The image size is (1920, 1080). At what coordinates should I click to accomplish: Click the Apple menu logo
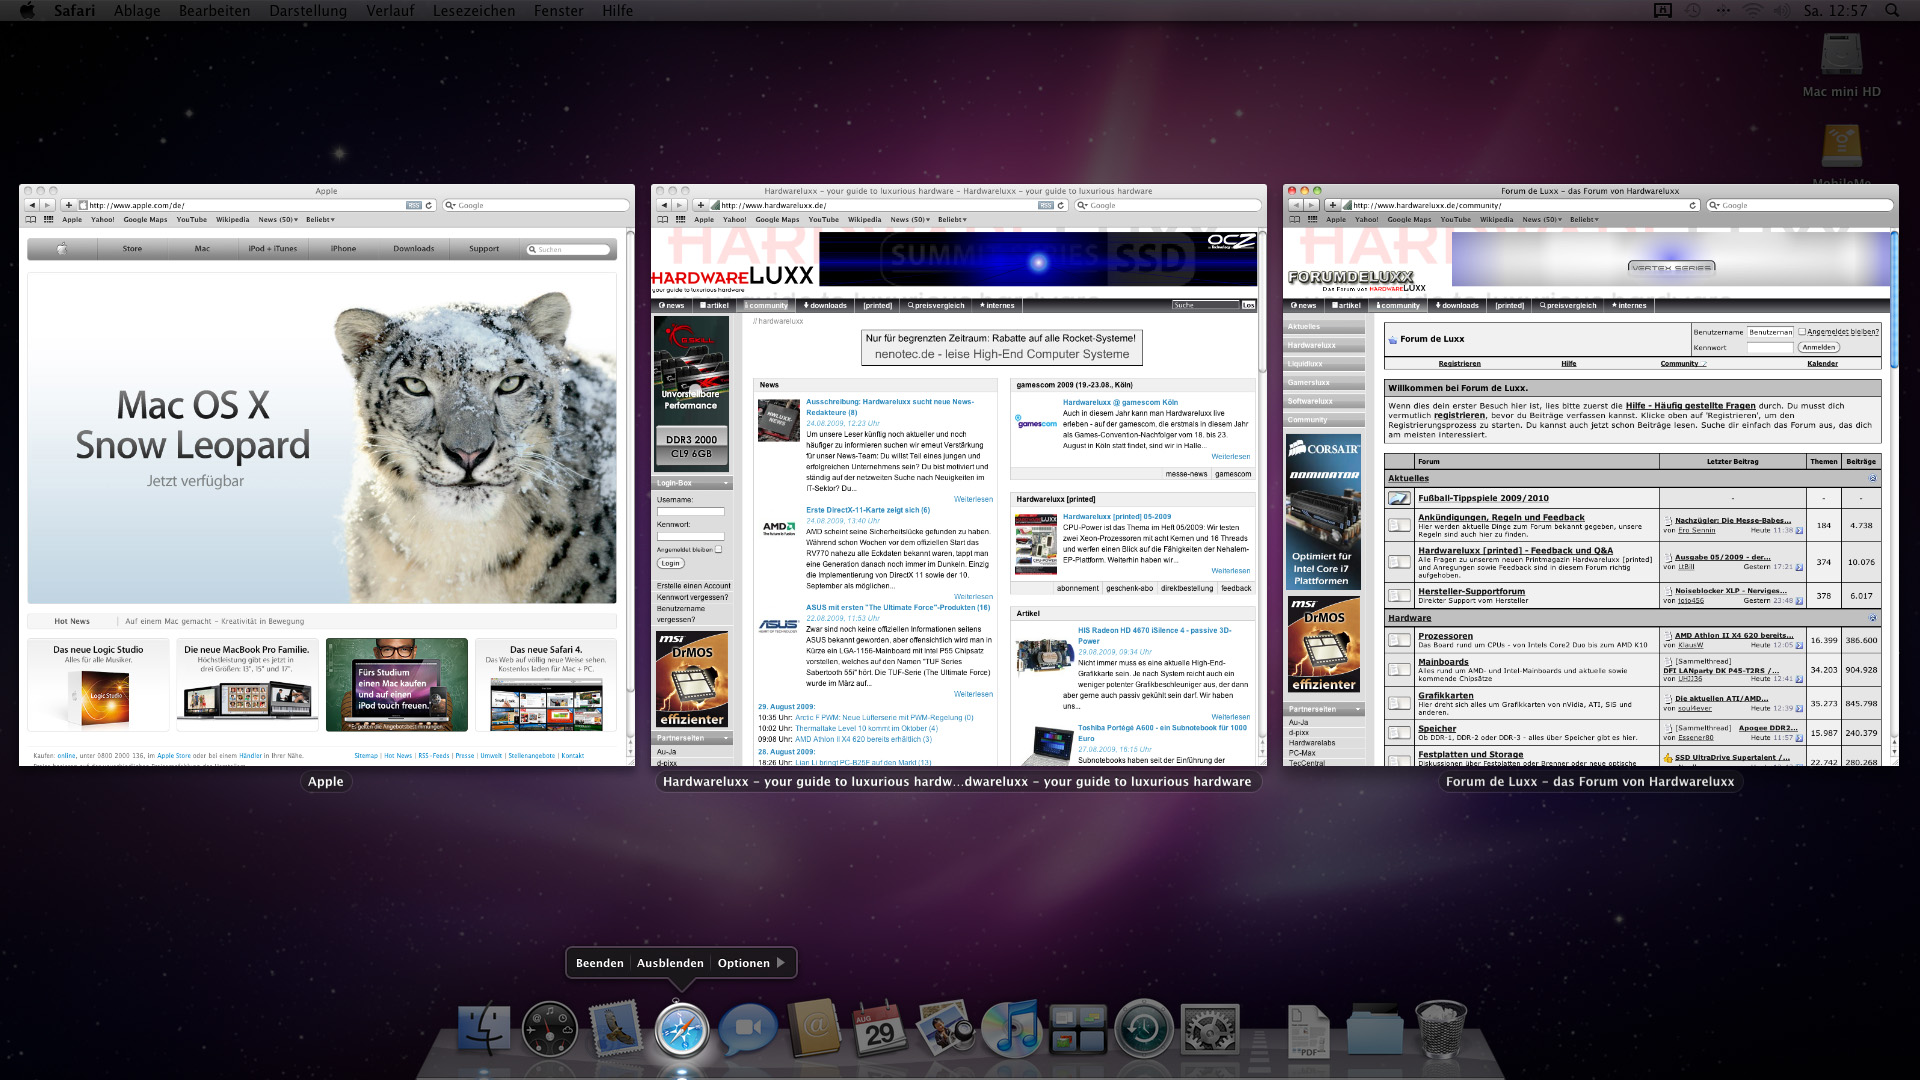(x=27, y=10)
